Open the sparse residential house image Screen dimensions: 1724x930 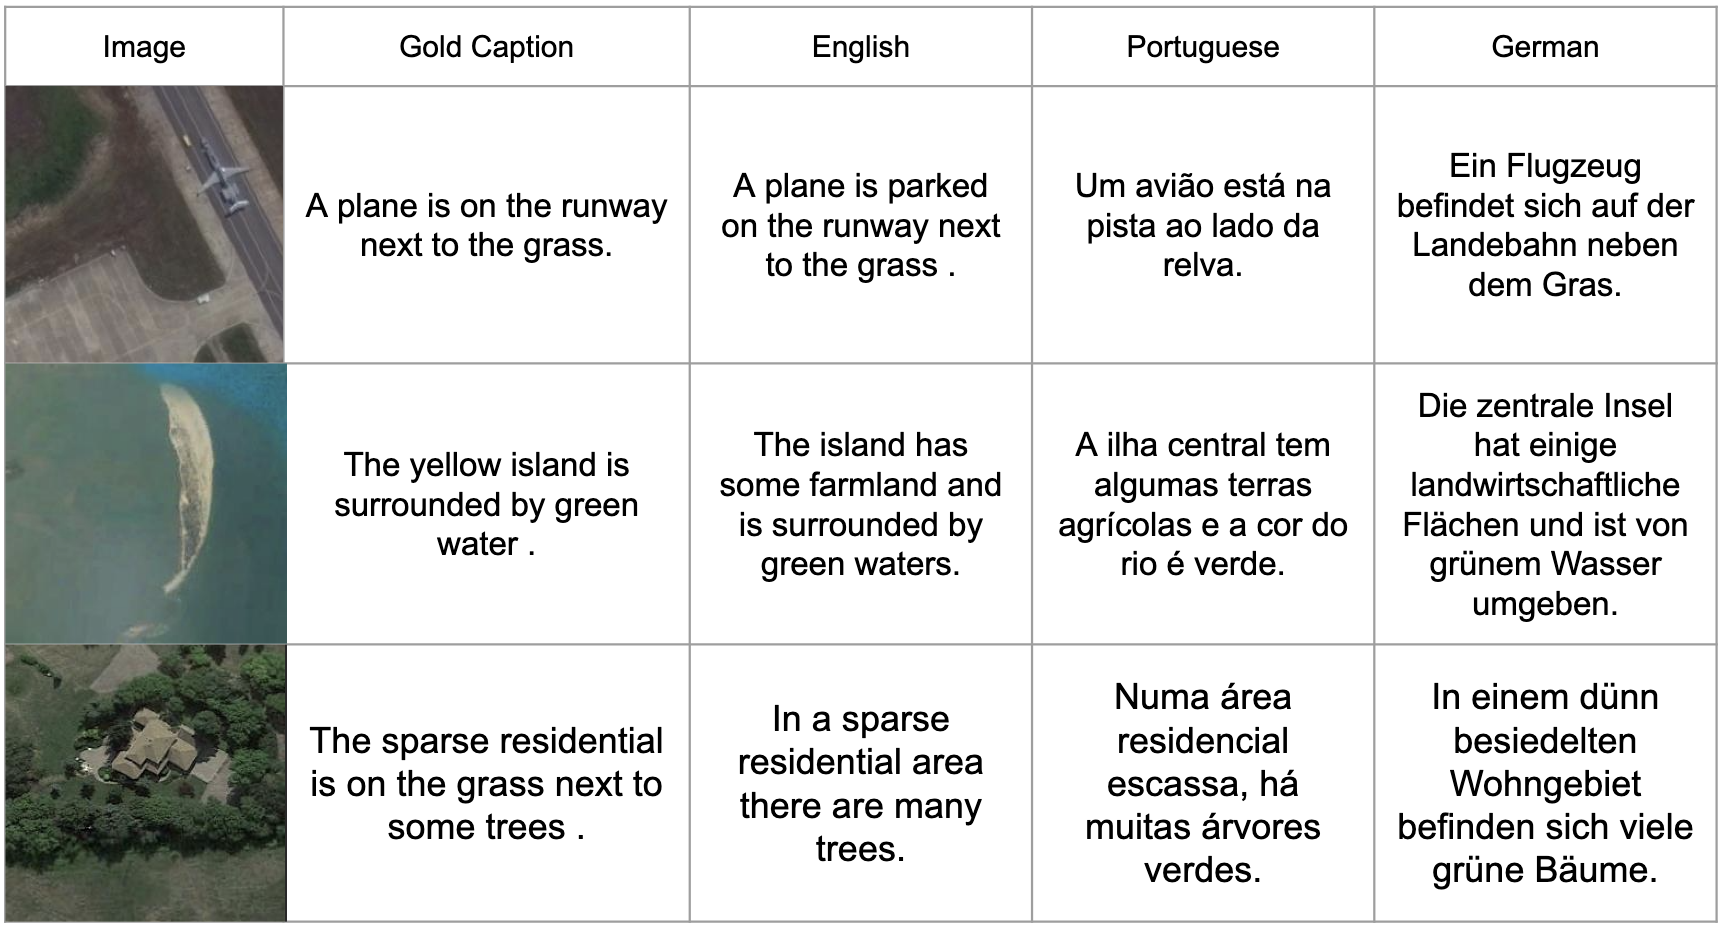[x=146, y=783]
